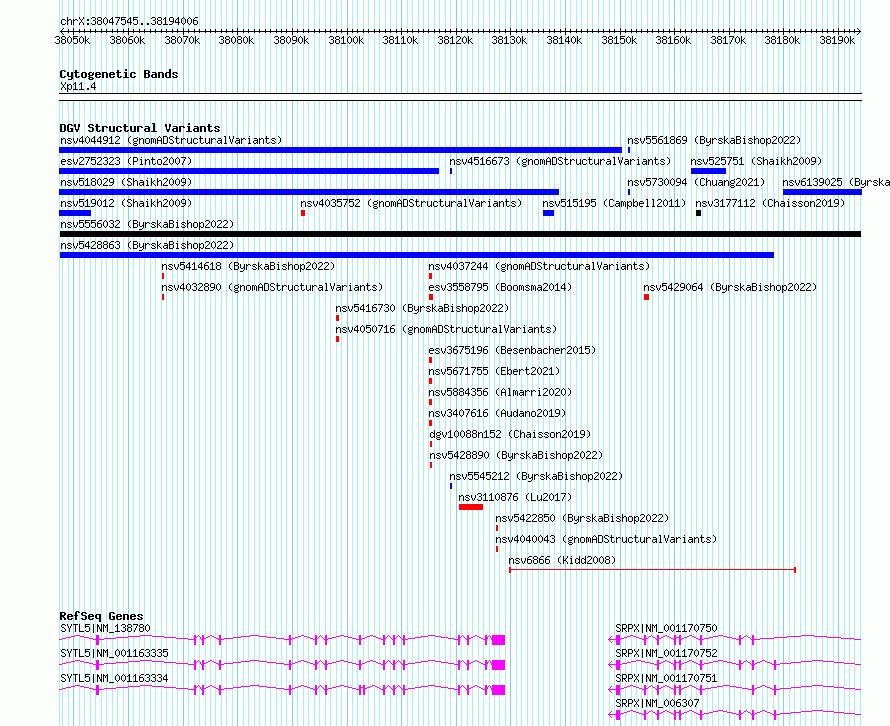Select the esv2752323 (Pinto2007) variant label
Viewport: 890px width, 726px height.
[126, 161]
